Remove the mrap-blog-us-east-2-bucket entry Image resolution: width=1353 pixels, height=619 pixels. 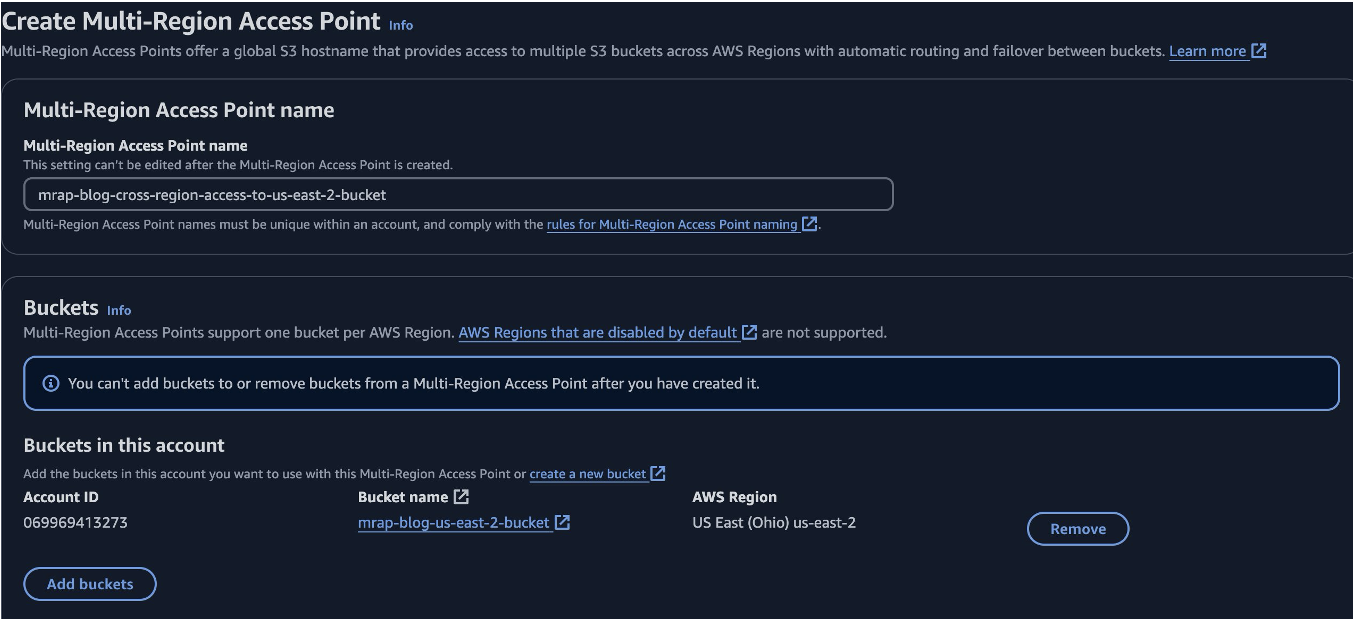pyautogui.click(x=1077, y=528)
